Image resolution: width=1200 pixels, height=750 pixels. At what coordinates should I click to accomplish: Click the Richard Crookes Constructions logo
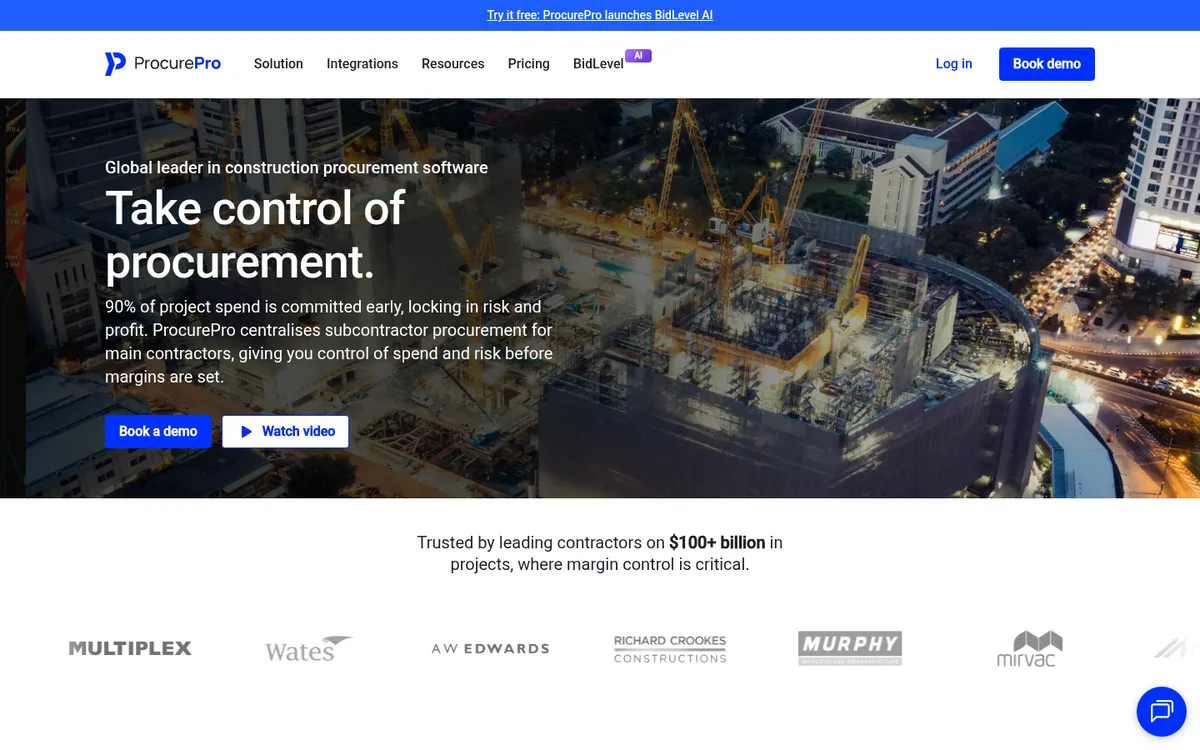click(x=670, y=648)
